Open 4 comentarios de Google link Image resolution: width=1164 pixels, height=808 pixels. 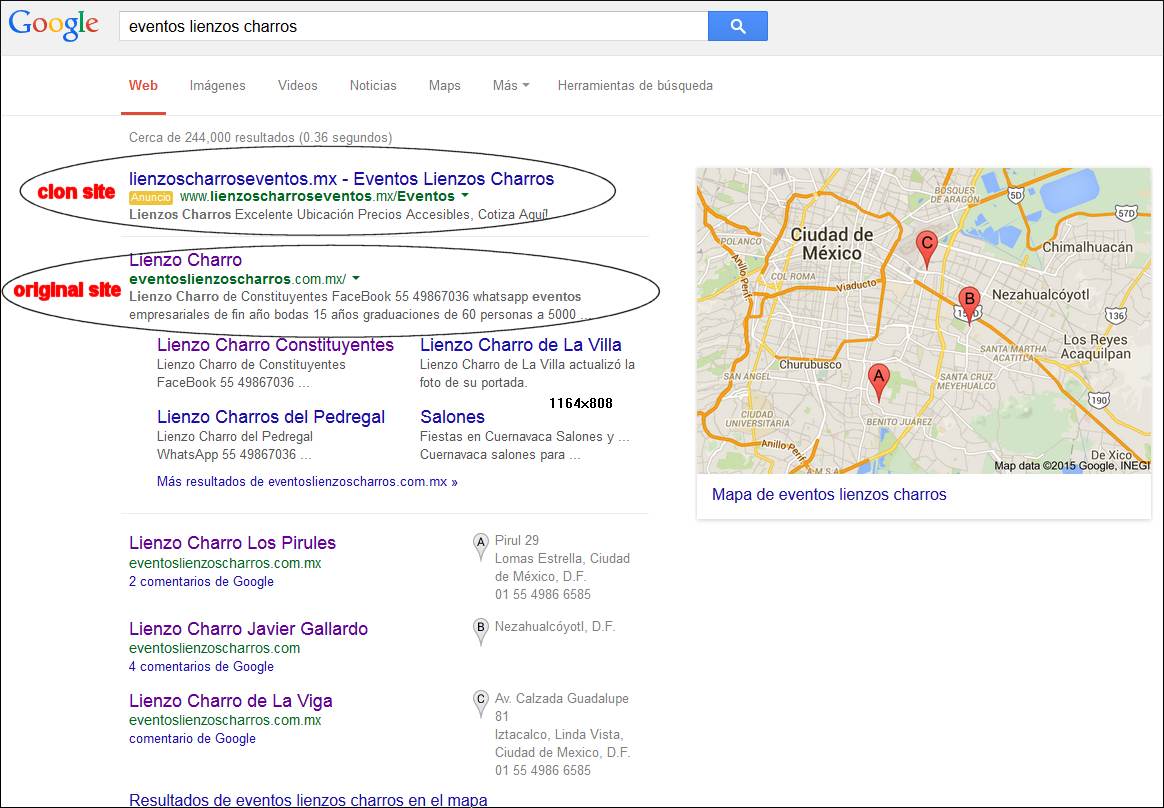[x=201, y=666]
